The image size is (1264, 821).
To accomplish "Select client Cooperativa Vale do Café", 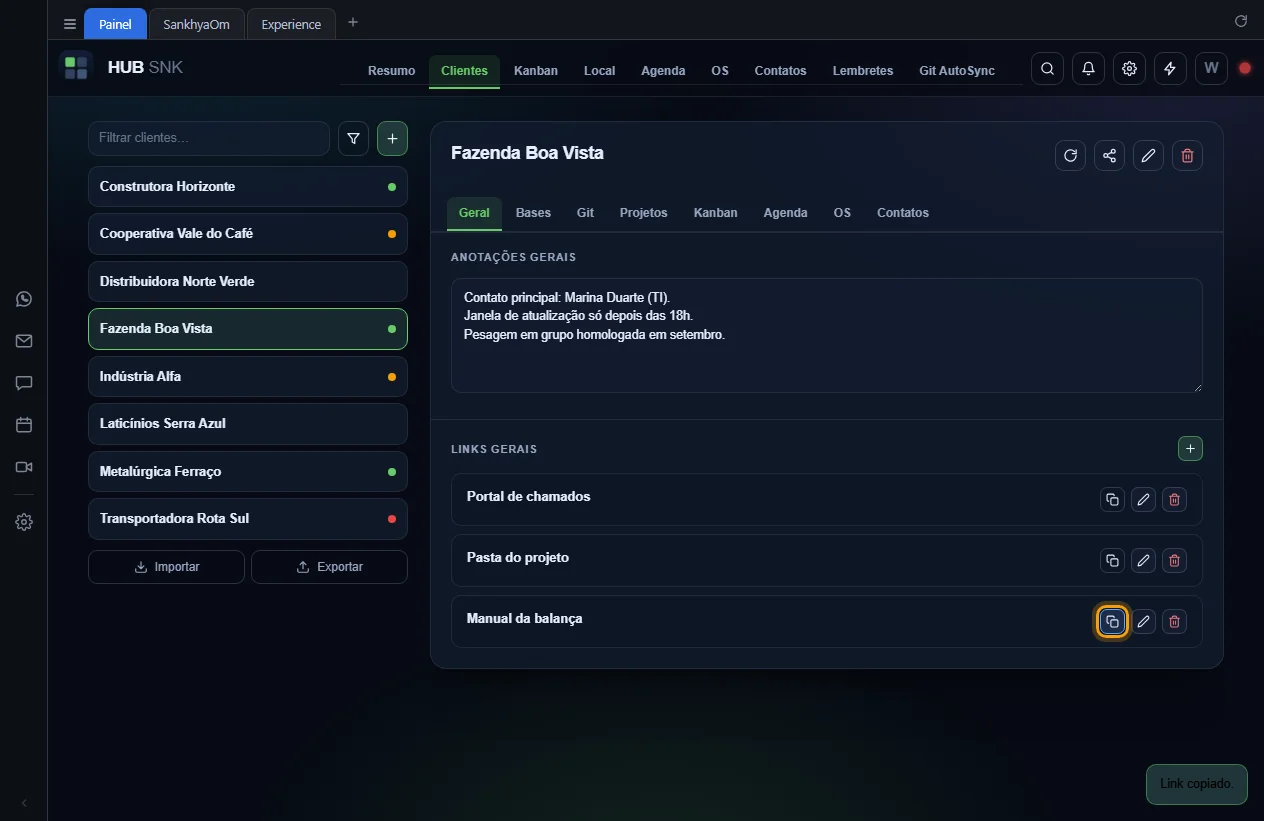I will (248, 234).
